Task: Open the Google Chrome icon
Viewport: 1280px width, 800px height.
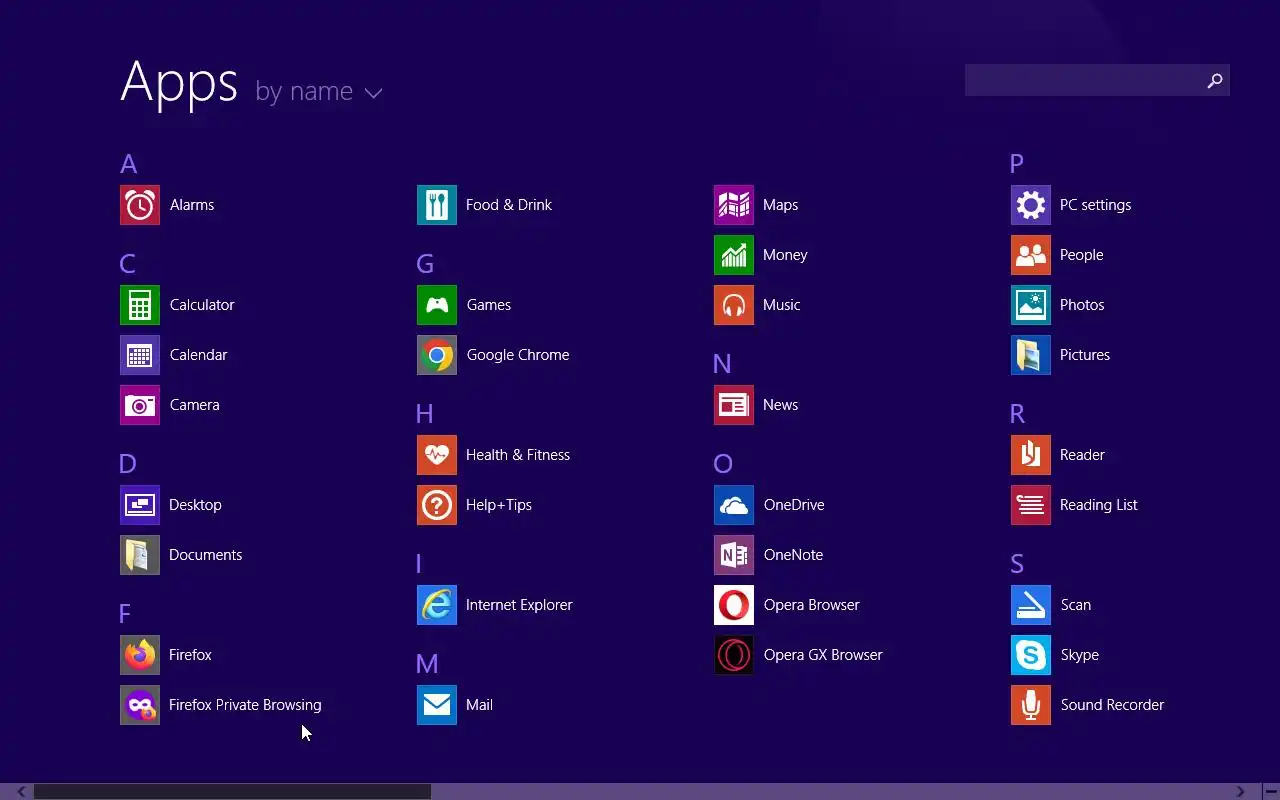Action: tap(437, 355)
